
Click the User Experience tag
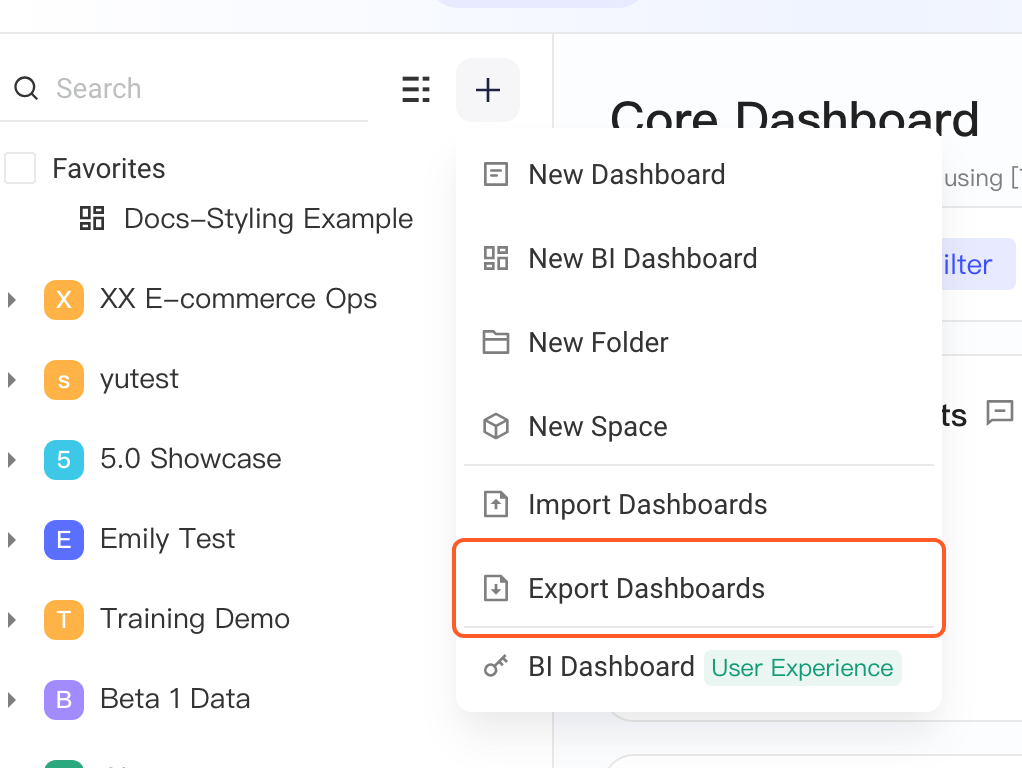tap(802, 668)
